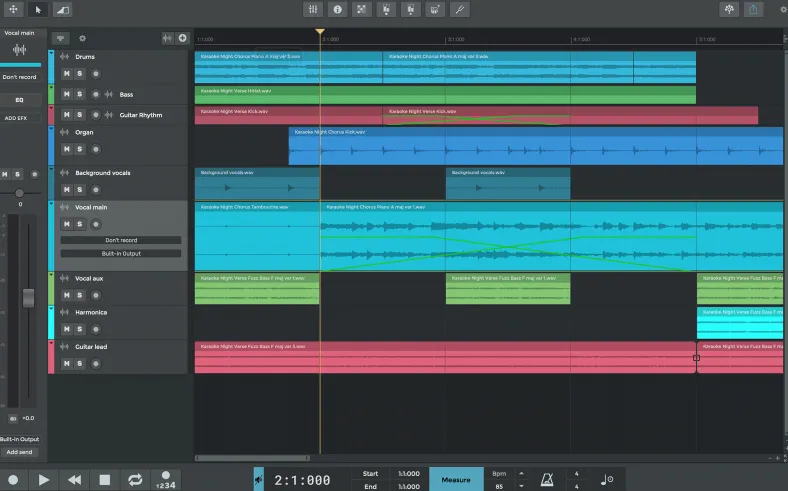Click the Drums track waveform icon
Viewport: 788px width, 491px height.
(64, 56)
